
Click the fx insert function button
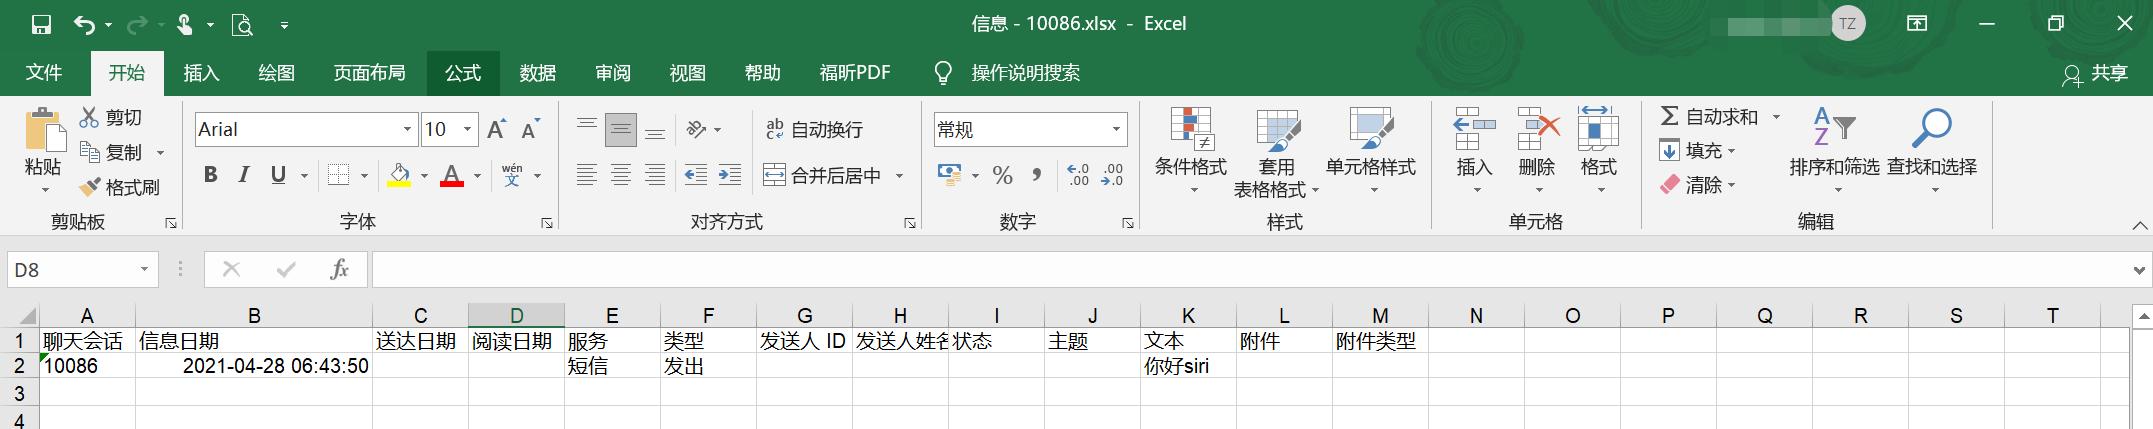(x=340, y=270)
